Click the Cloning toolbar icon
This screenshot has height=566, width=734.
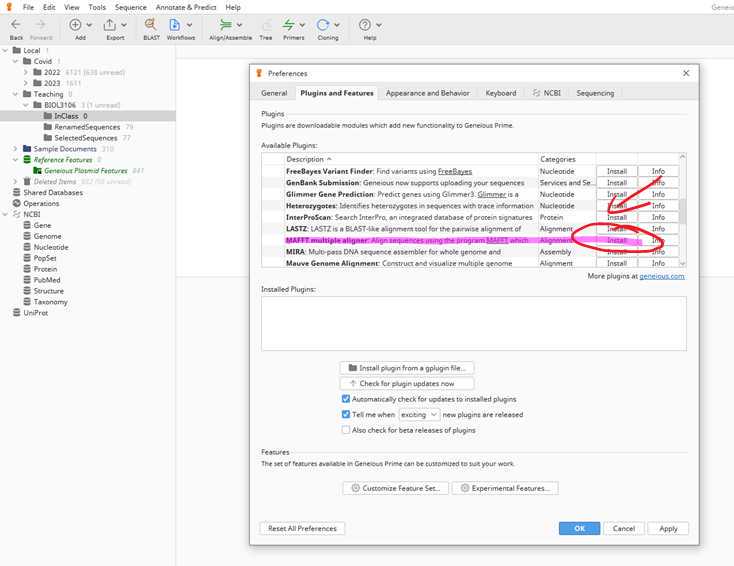323,25
